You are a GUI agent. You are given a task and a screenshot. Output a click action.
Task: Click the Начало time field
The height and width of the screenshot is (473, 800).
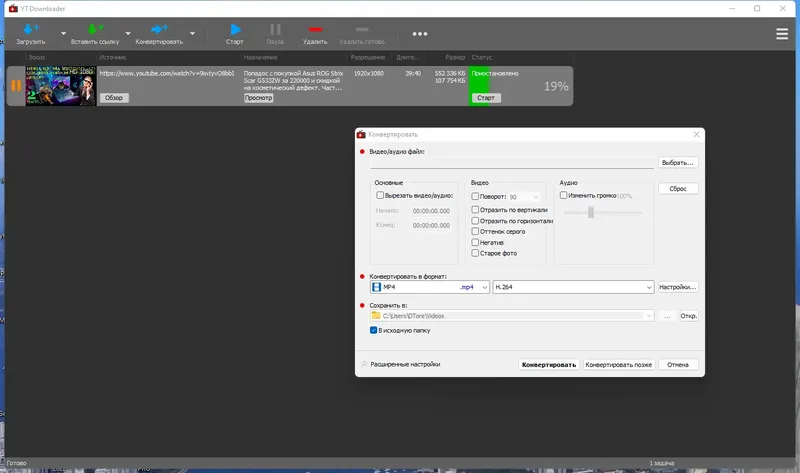(431, 211)
